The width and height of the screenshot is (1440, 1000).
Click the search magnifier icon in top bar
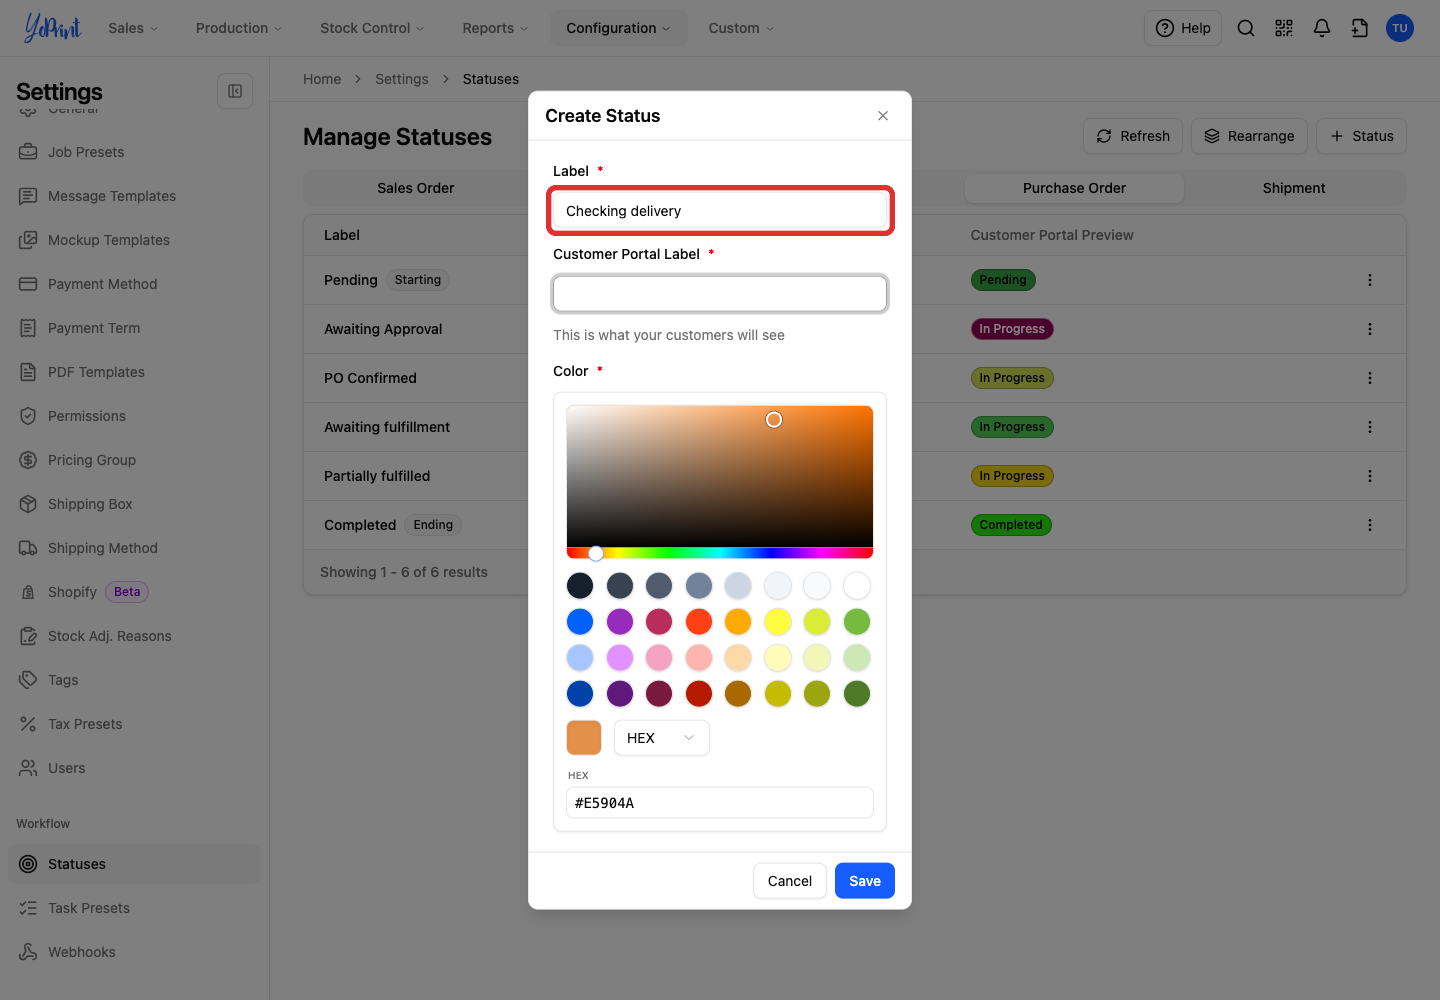tap(1246, 28)
